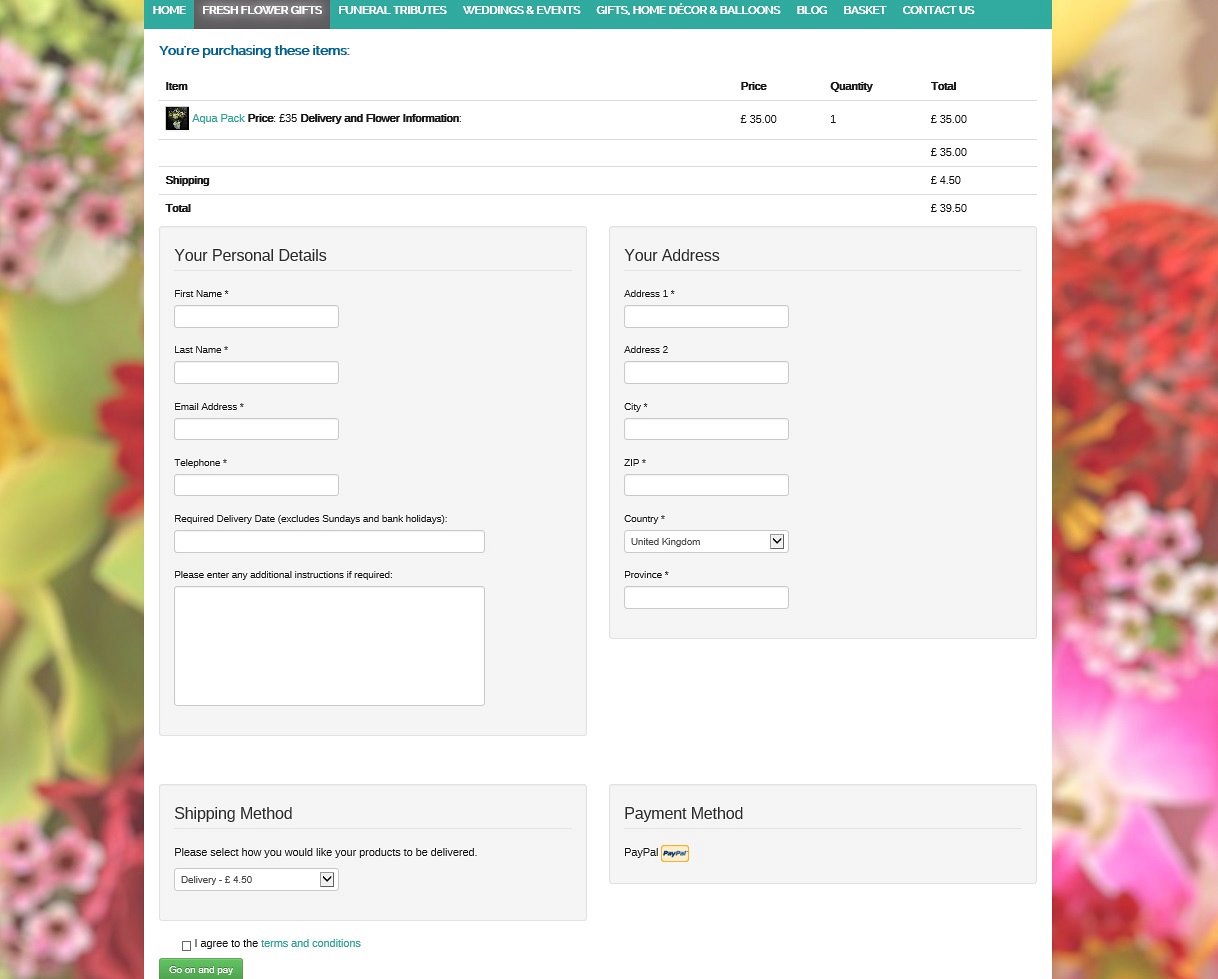Click the PayPal logo icon
Screen dimensions: 1218x979
pyautogui.click(x=675, y=853)
